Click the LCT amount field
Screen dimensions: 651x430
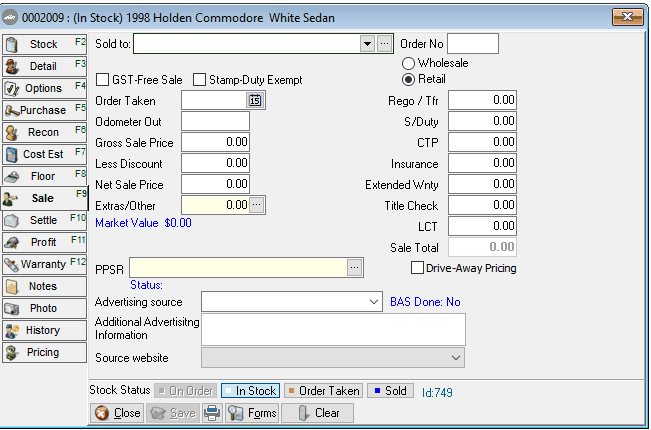point(482,226)
